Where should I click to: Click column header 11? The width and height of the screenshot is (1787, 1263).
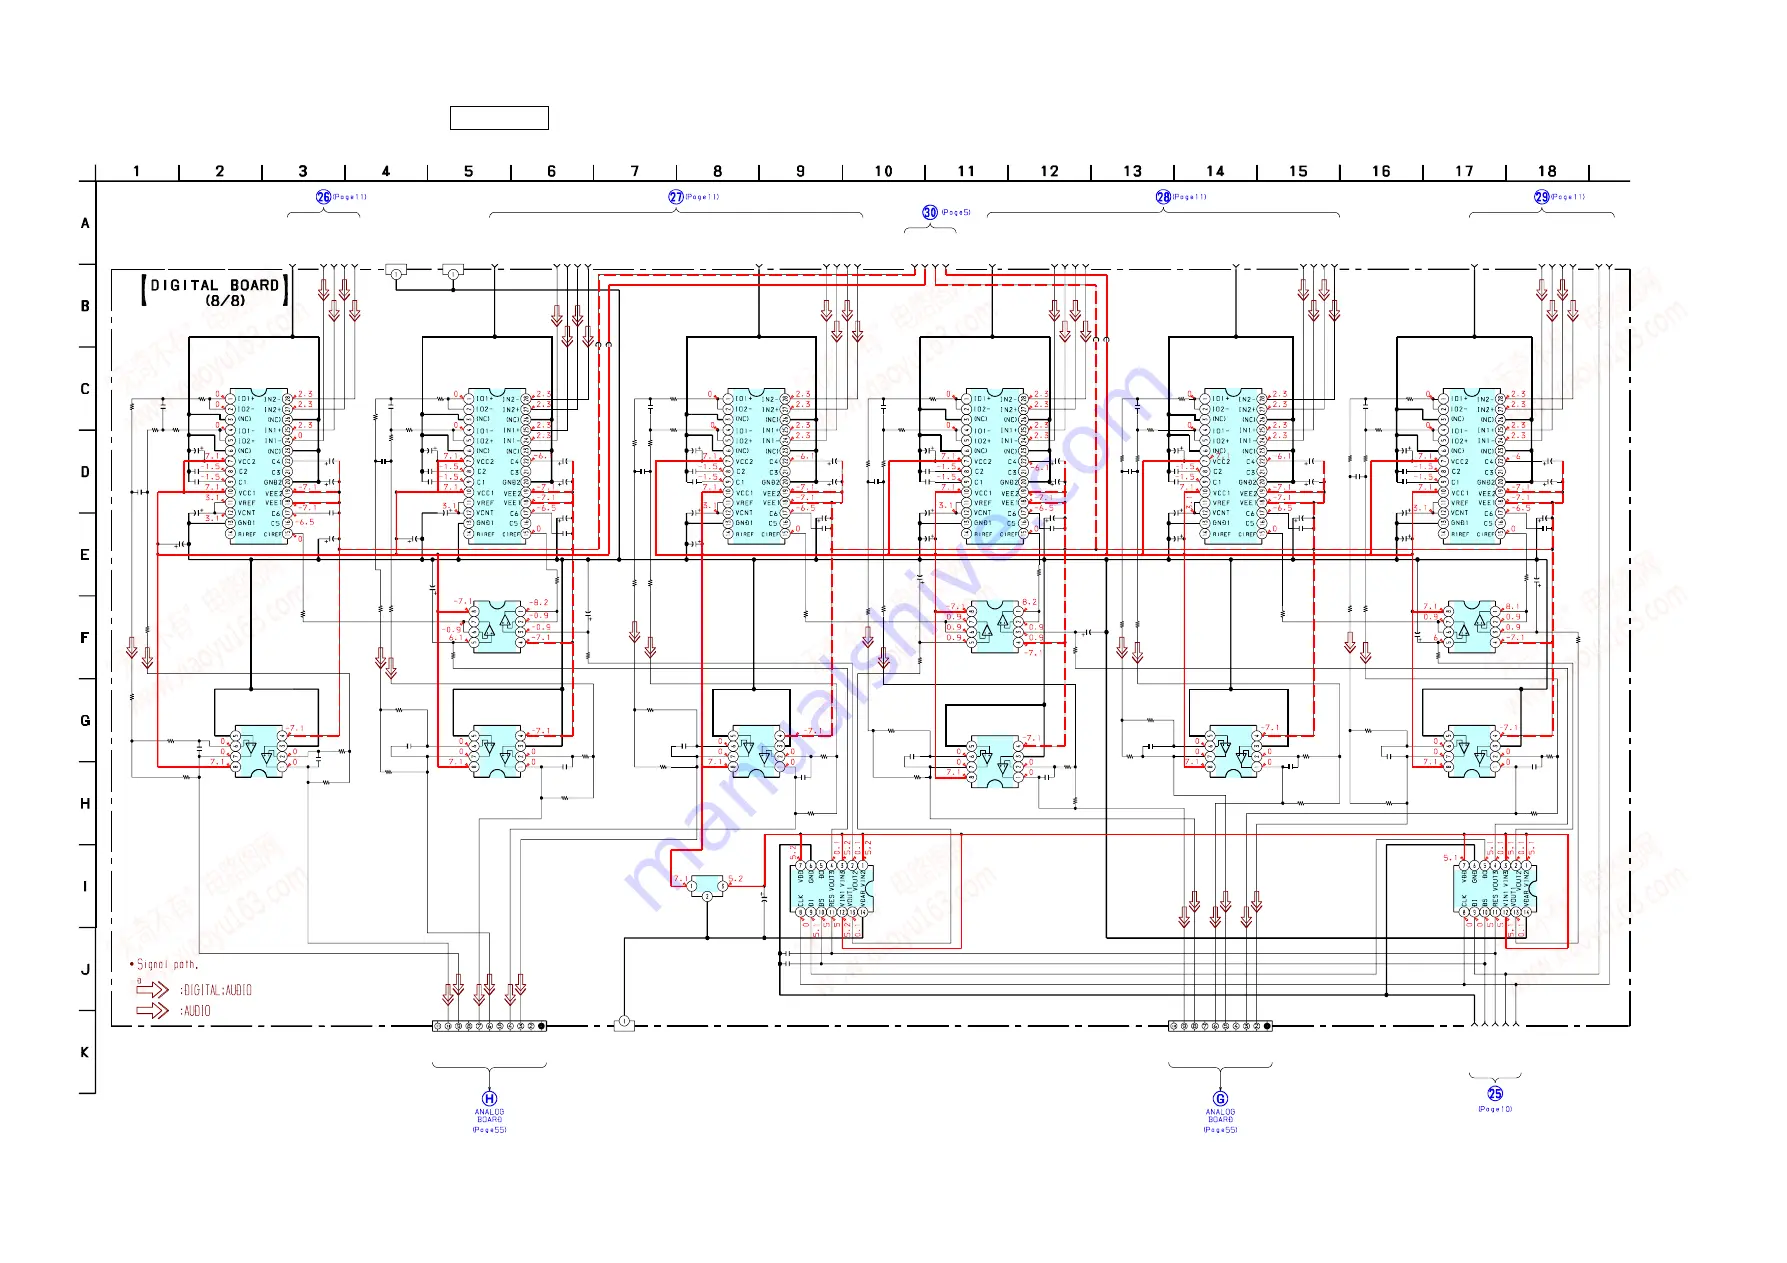point(966,171)
